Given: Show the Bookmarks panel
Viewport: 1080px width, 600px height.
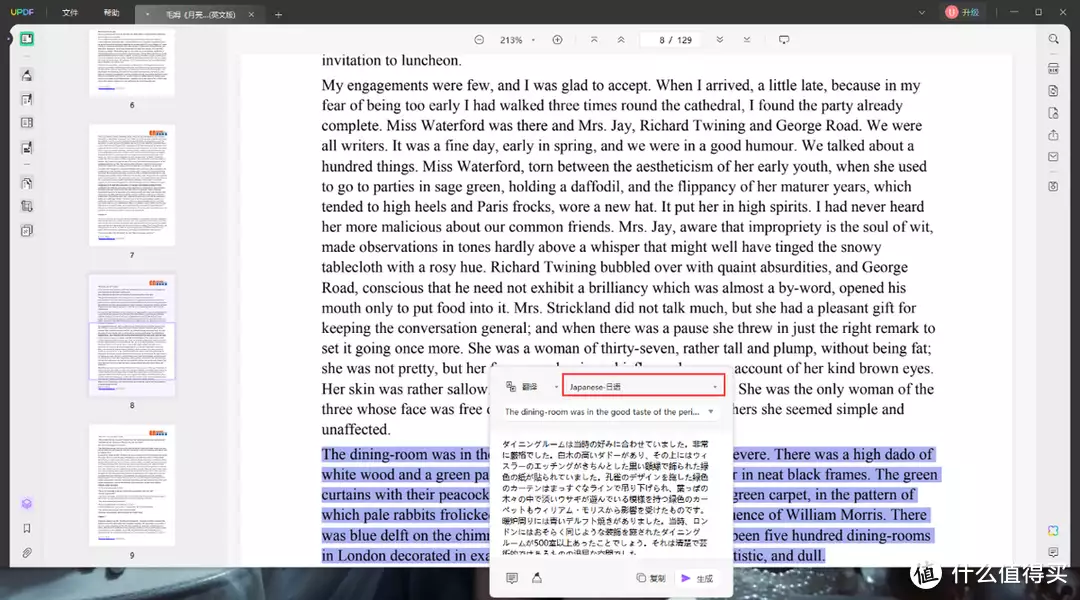Looking at the screenshot, I should tap(27, 528).
